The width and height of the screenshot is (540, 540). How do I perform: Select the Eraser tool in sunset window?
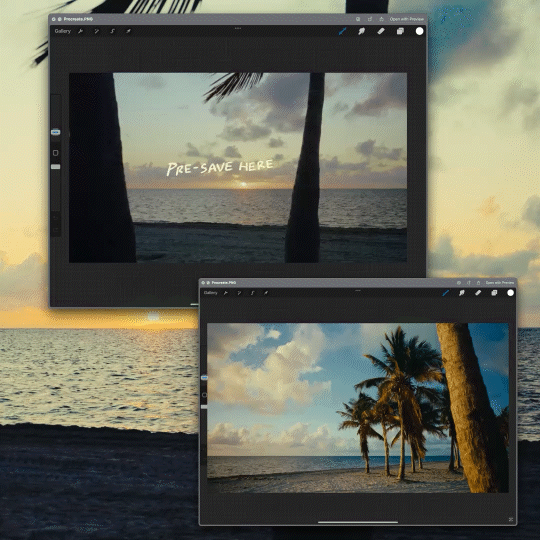click(381, 31)
